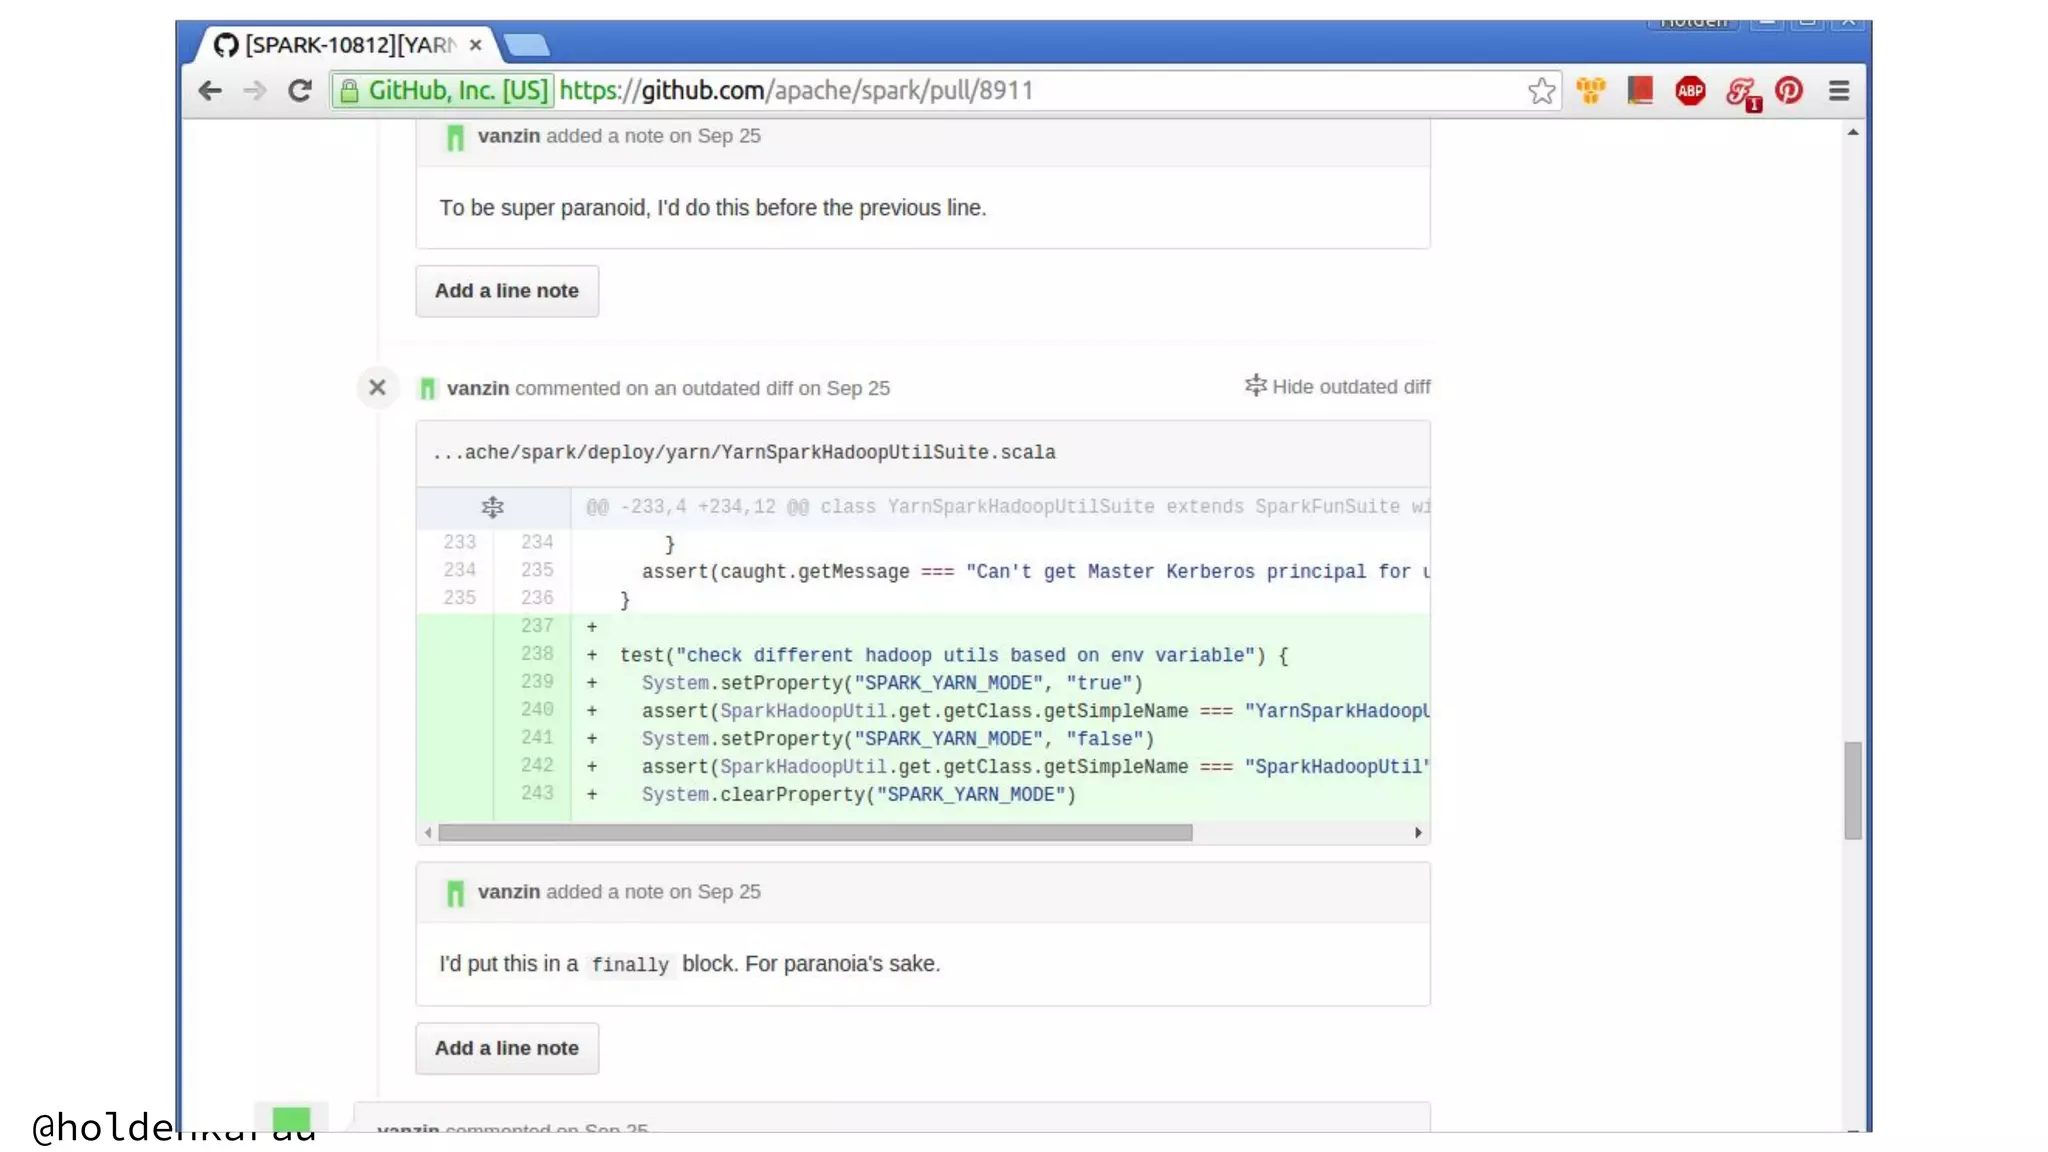The width and height of the screenshot is (2048, 1152).
Task: Open the Chrome hamburger menu
Action: (1838, 91)
